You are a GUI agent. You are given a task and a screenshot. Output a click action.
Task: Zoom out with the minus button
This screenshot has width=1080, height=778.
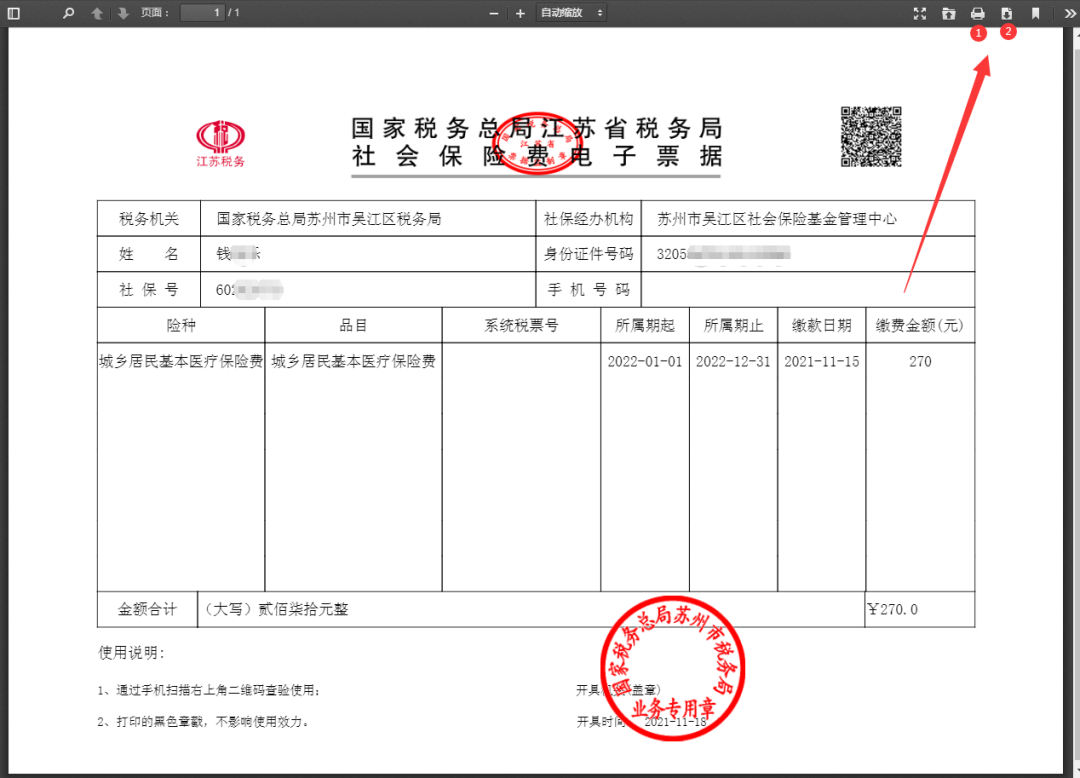[494, 13]
